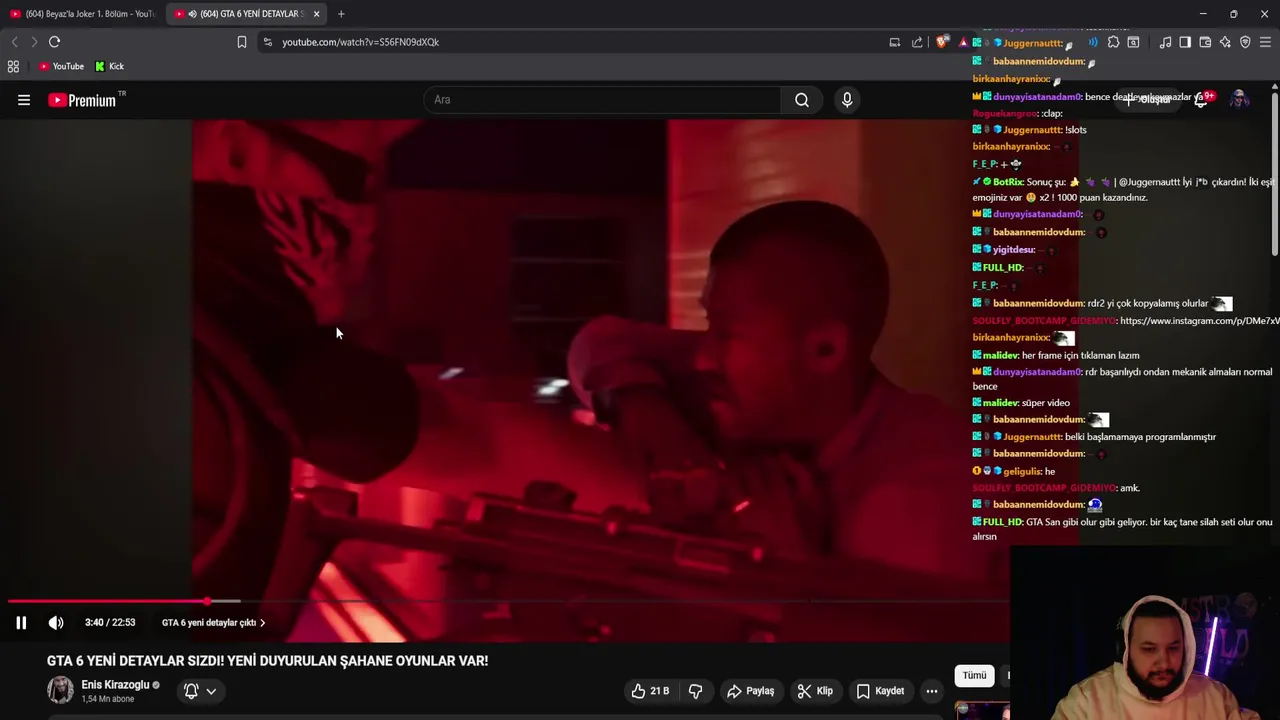This screenshot has height=720, width=1280.
Task: Open the browser main menu
Action: [x=1265, y=42]
